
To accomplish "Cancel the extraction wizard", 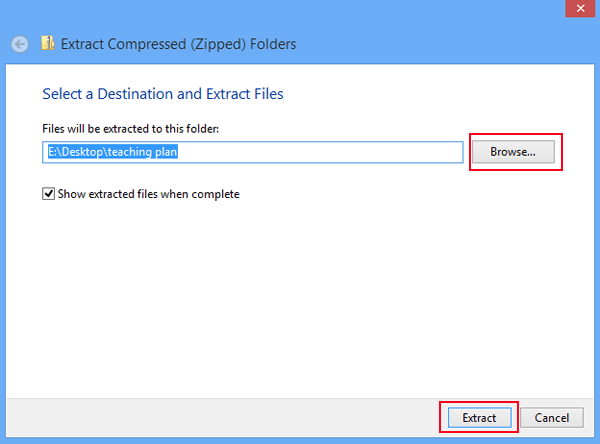I will pyautogui.click(x=552, y=418).
